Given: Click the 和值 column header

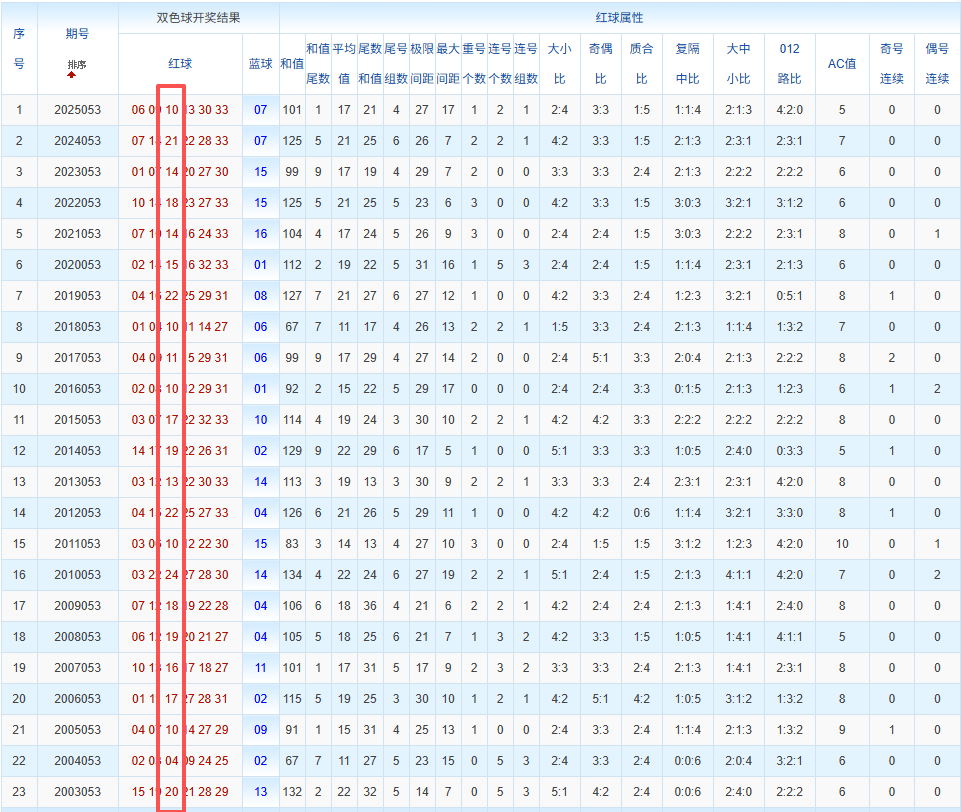Looking at the screenshot, I should [x=292, y=64].
